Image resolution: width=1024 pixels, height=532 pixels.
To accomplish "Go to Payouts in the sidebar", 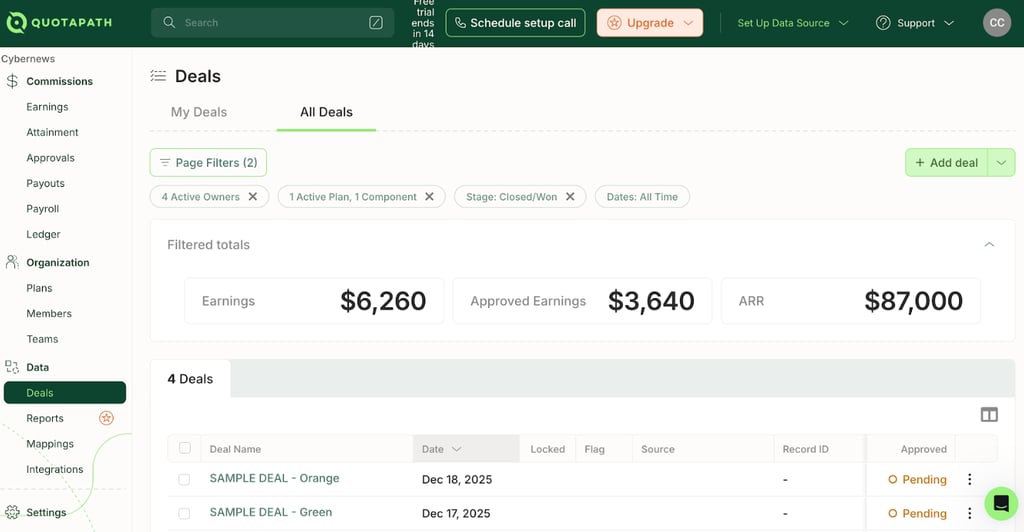I will tap(45, 183).
